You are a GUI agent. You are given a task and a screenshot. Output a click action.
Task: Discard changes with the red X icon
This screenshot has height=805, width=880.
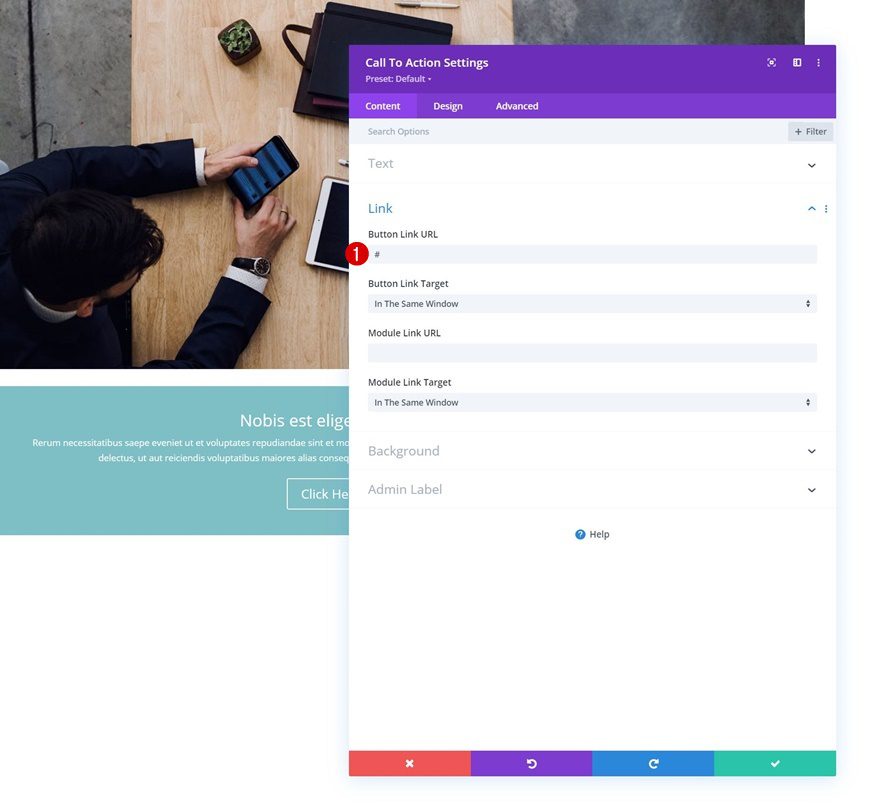pyautogui.click(x=409, y=763)
